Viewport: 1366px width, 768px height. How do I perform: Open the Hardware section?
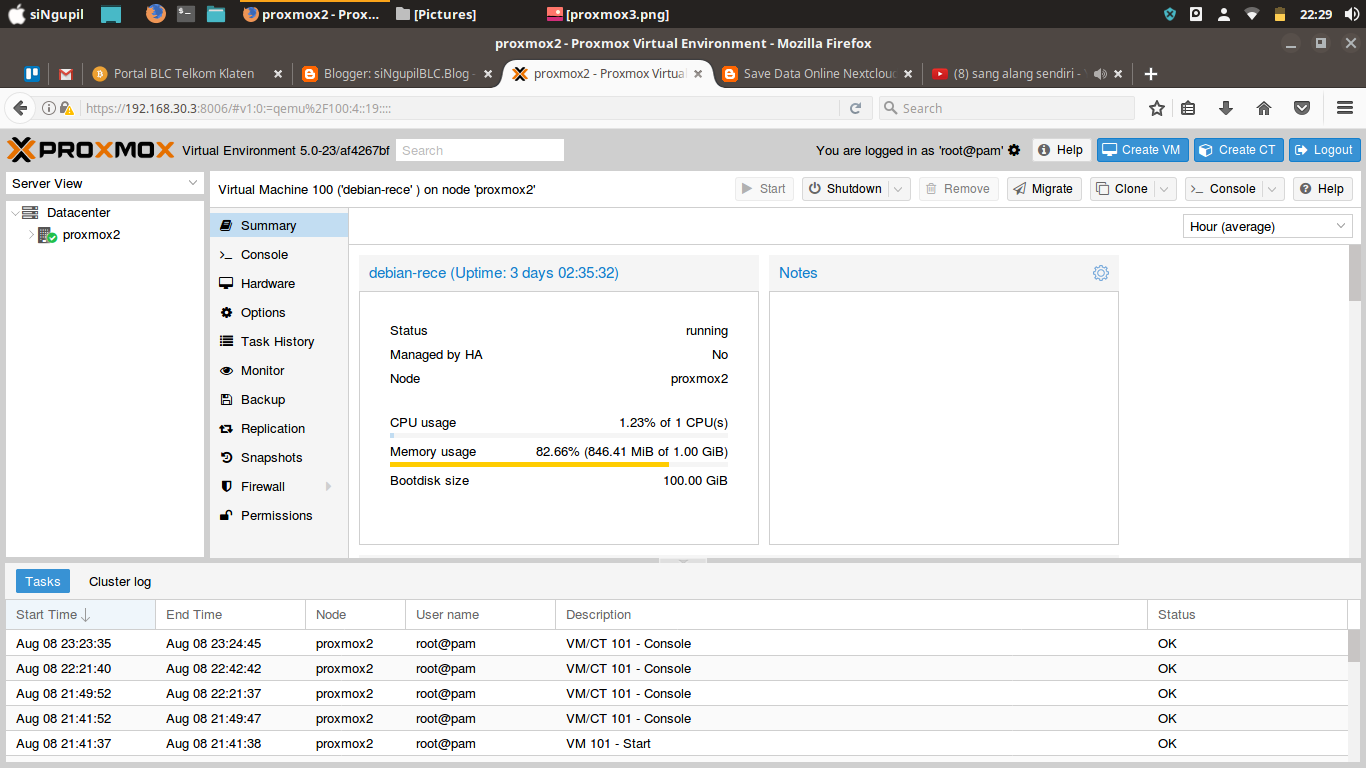click(x=279, y=284)
